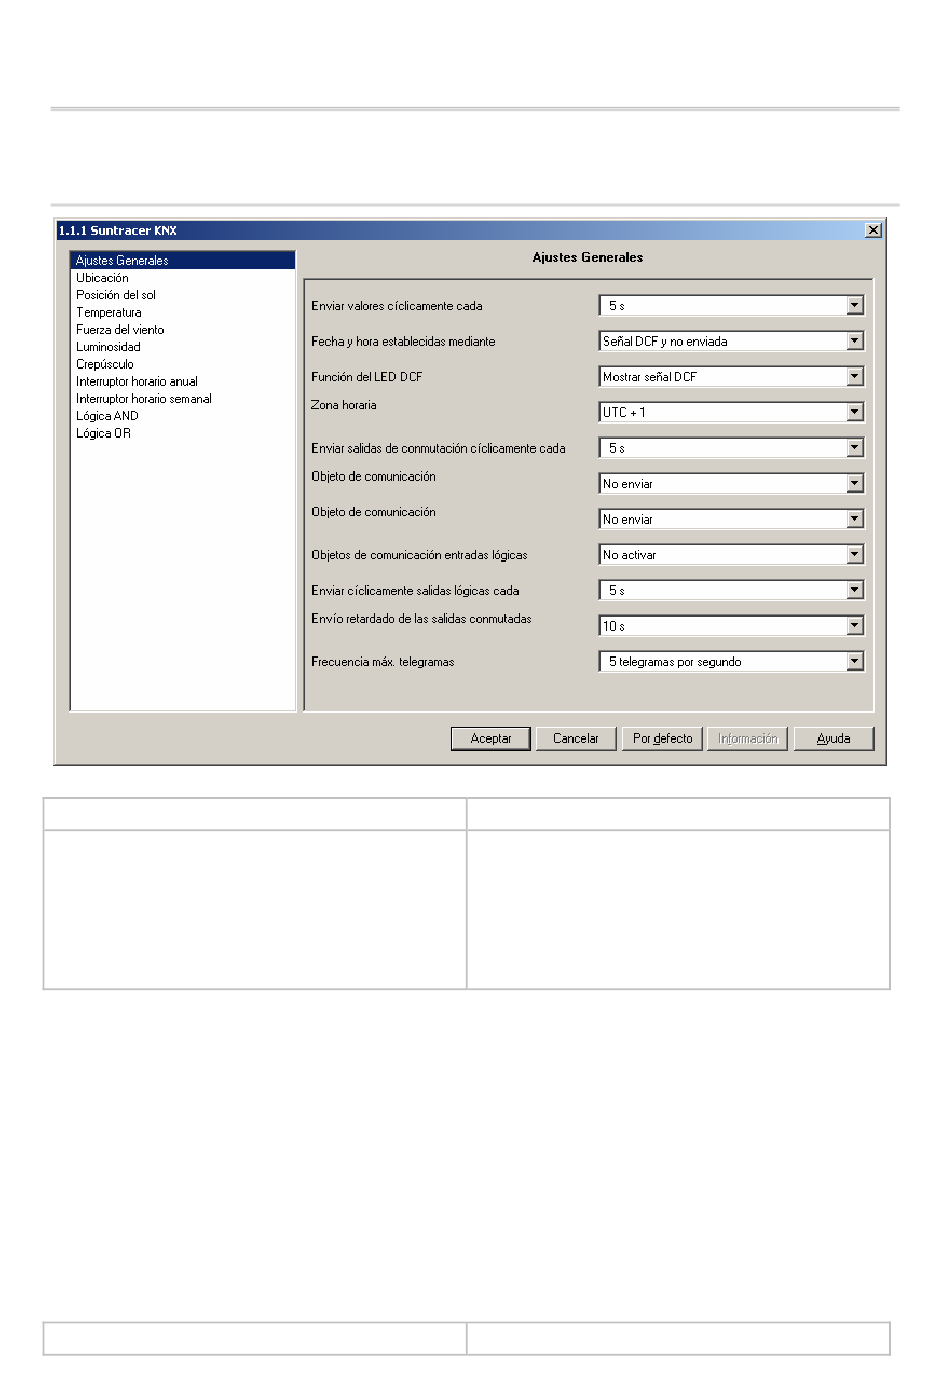Open Enviar cíclicamente salidas lógicas cada dropdown
Screen dimensions: 950x1398
point(854,590)
